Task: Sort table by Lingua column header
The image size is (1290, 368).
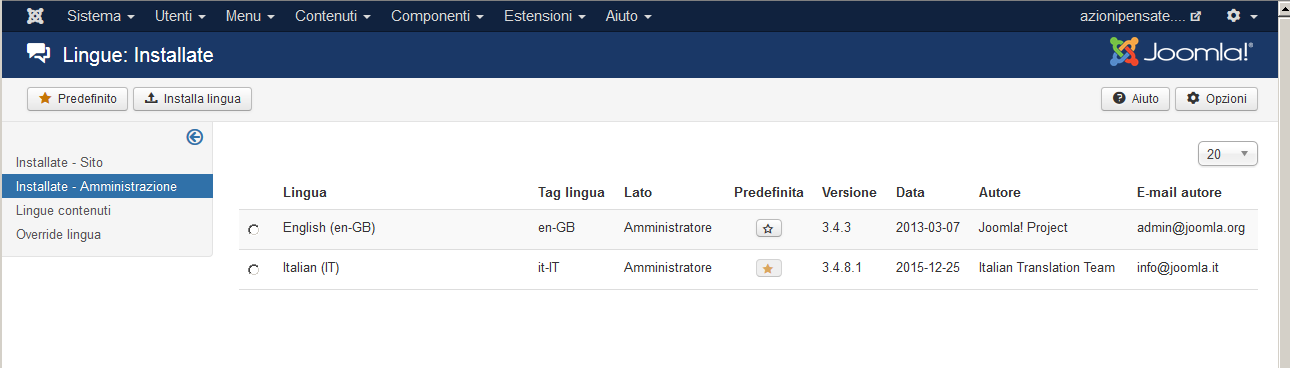Action: 304,192
